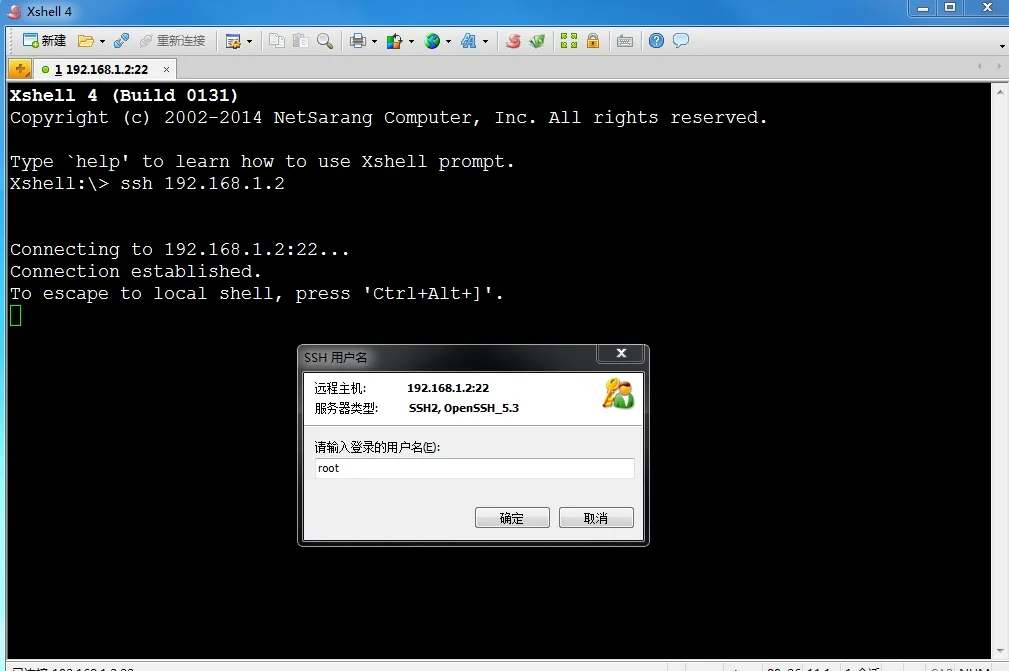
Task: Click the Find magnifier icon
Action: tap(325, 41)
